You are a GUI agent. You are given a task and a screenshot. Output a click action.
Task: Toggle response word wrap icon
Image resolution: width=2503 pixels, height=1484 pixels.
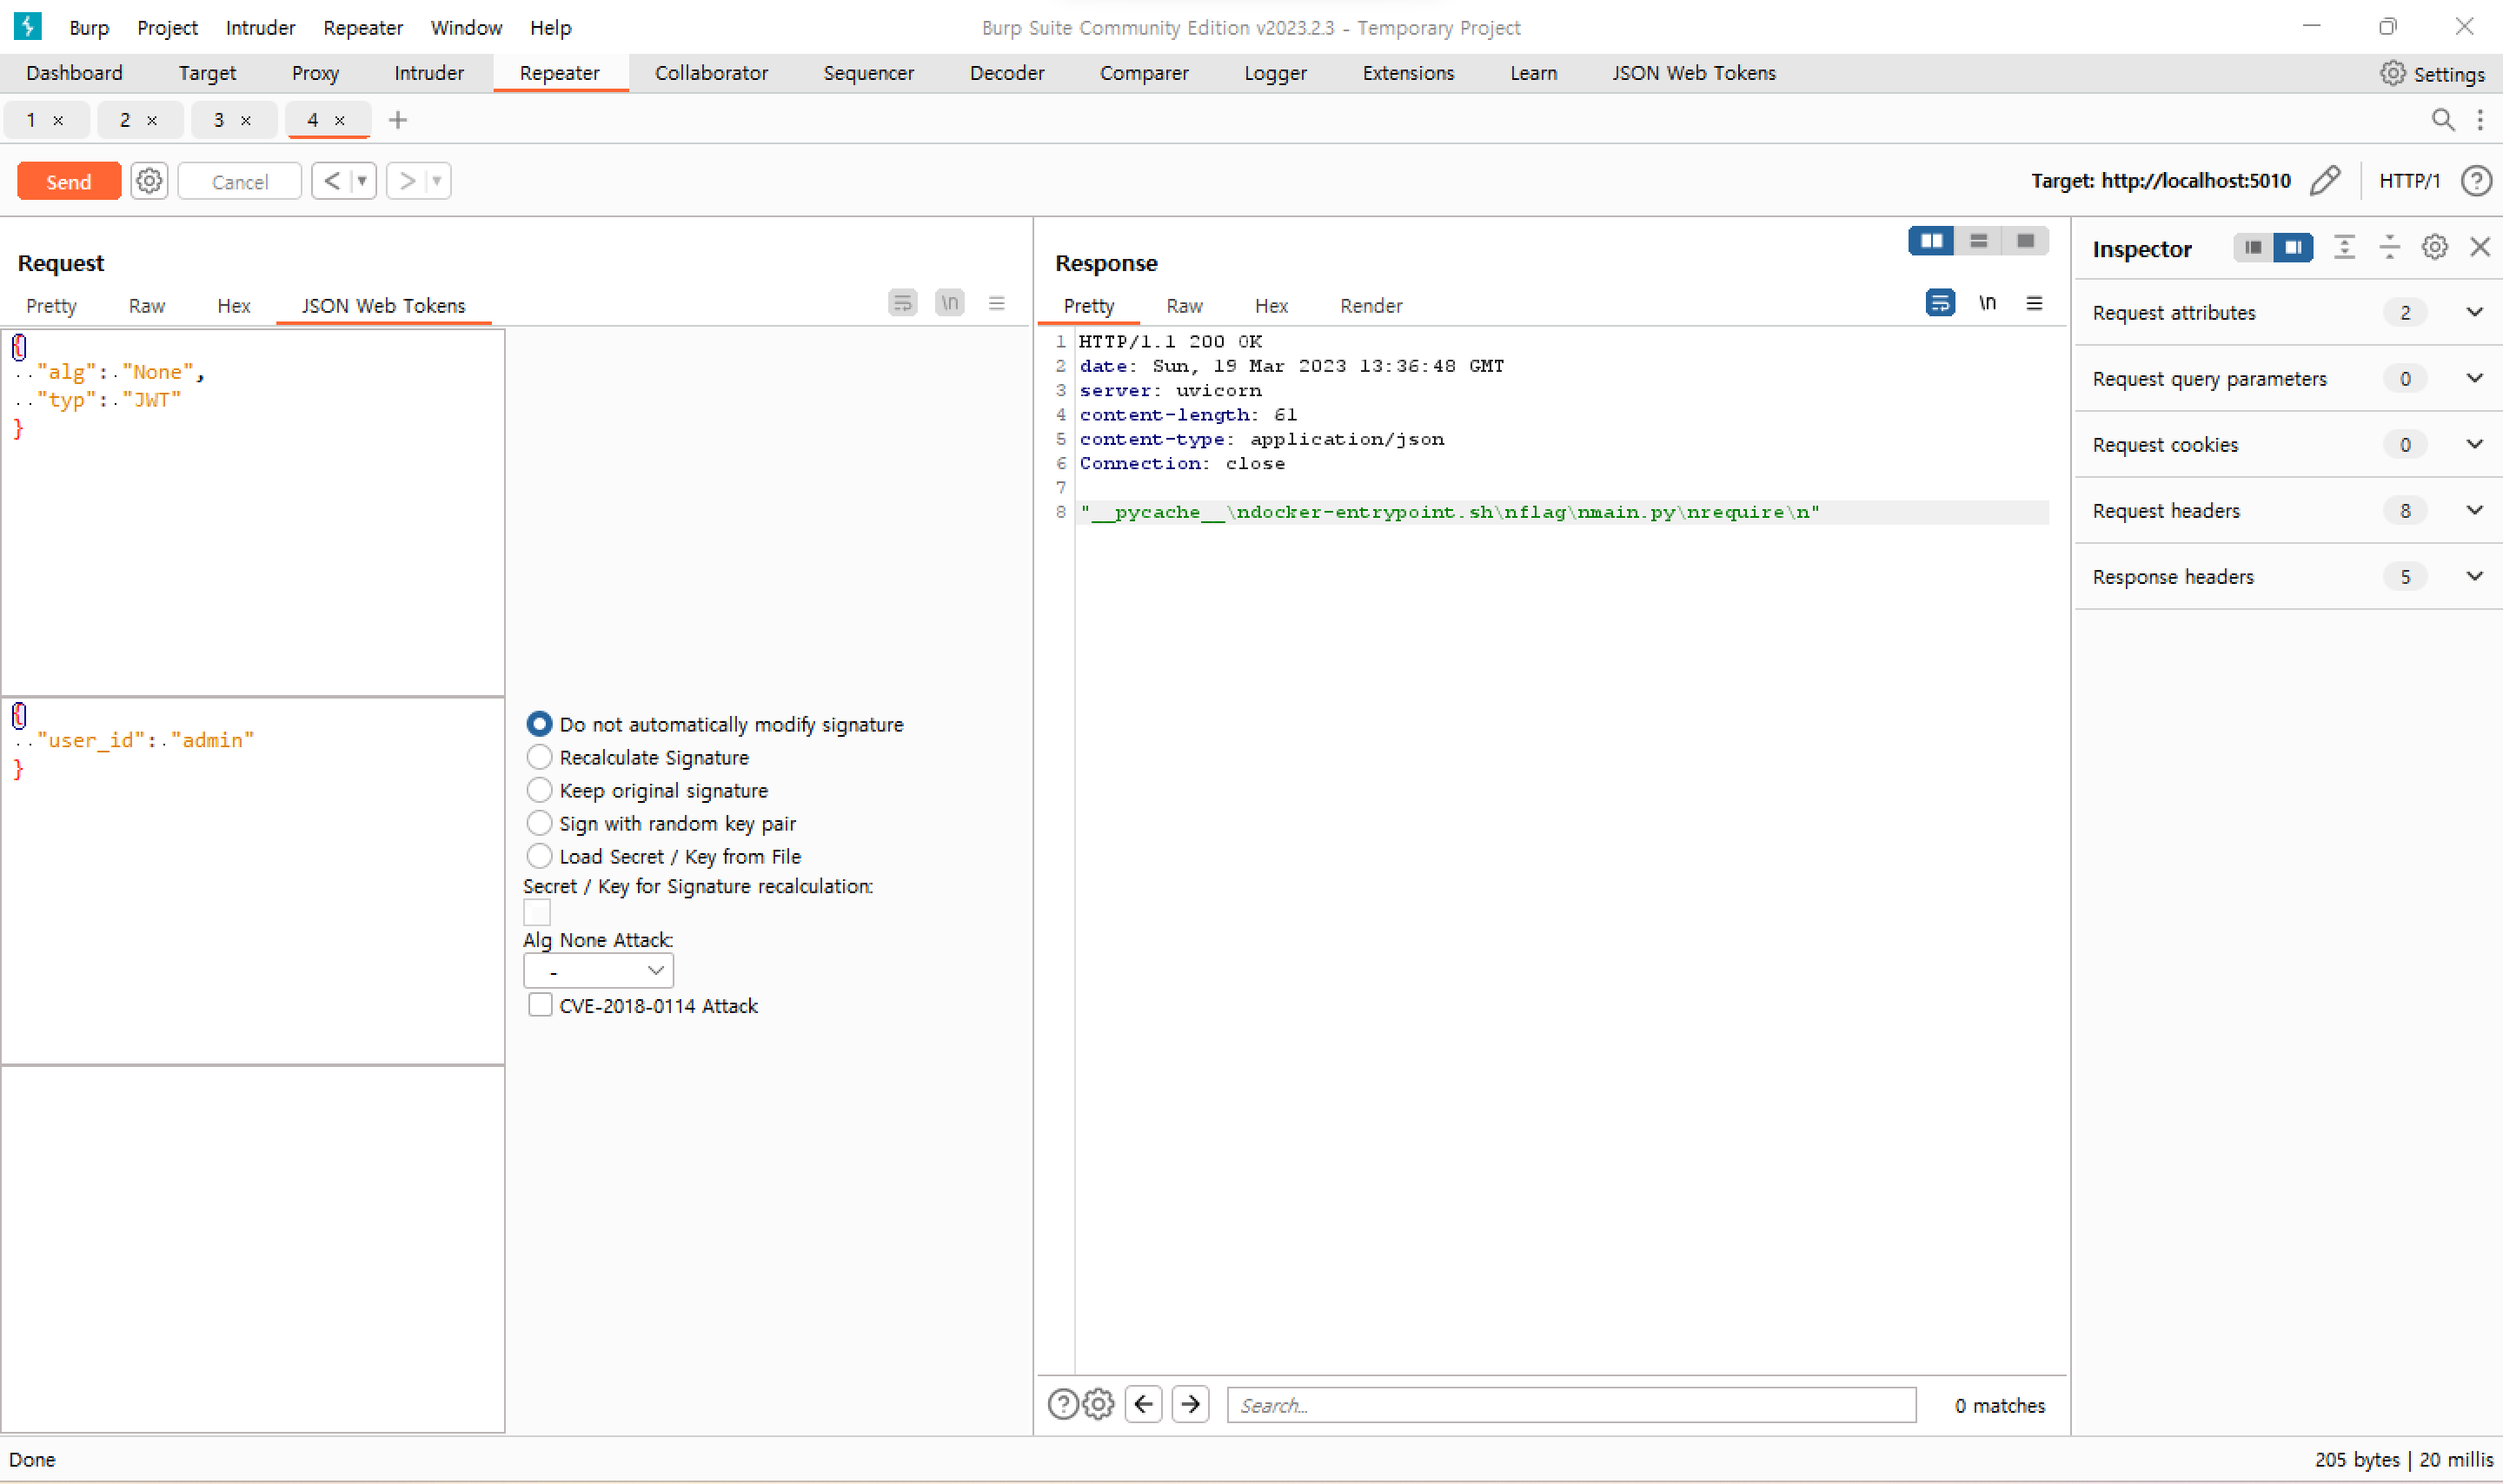pyautogui.click(x=1940, y=302)
